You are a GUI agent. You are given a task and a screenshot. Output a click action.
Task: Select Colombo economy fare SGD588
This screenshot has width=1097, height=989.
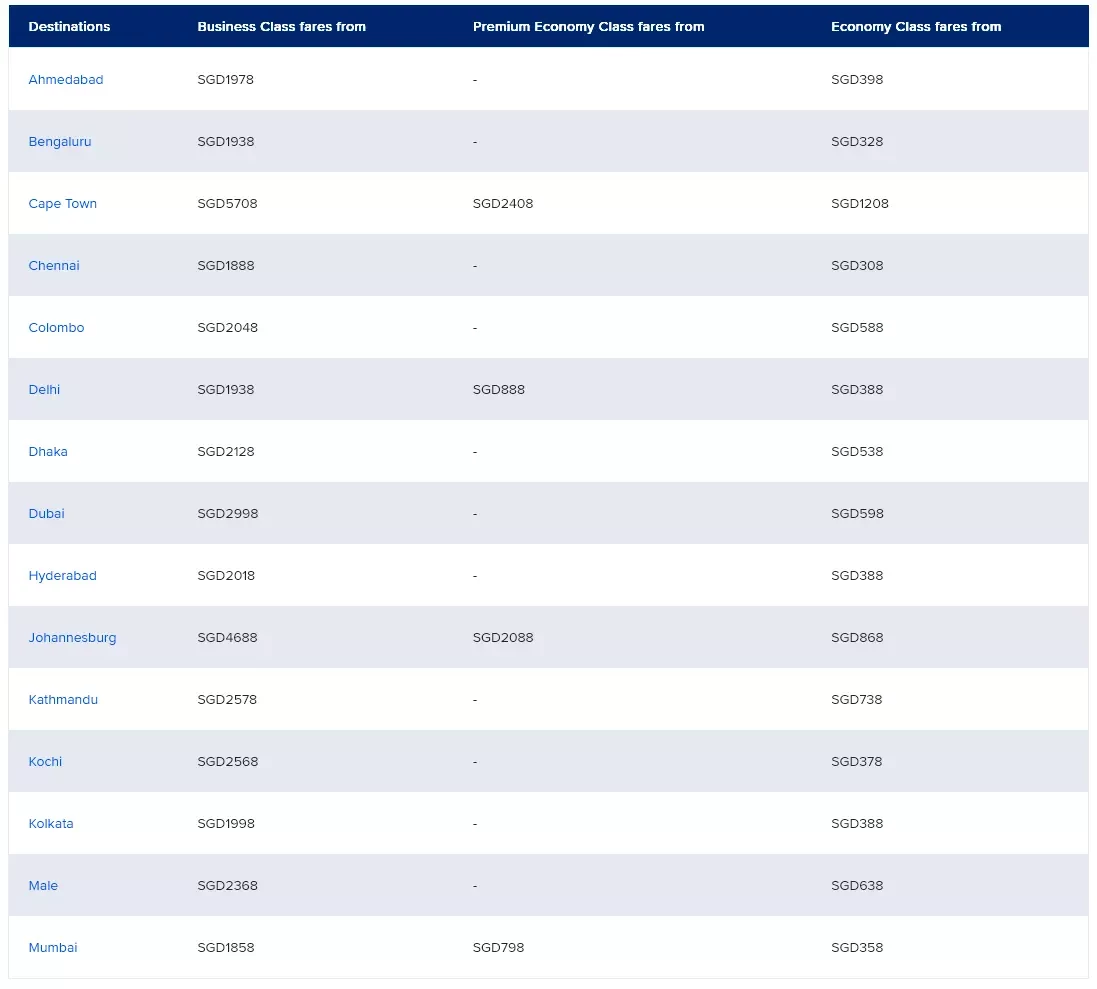(857, 328)
